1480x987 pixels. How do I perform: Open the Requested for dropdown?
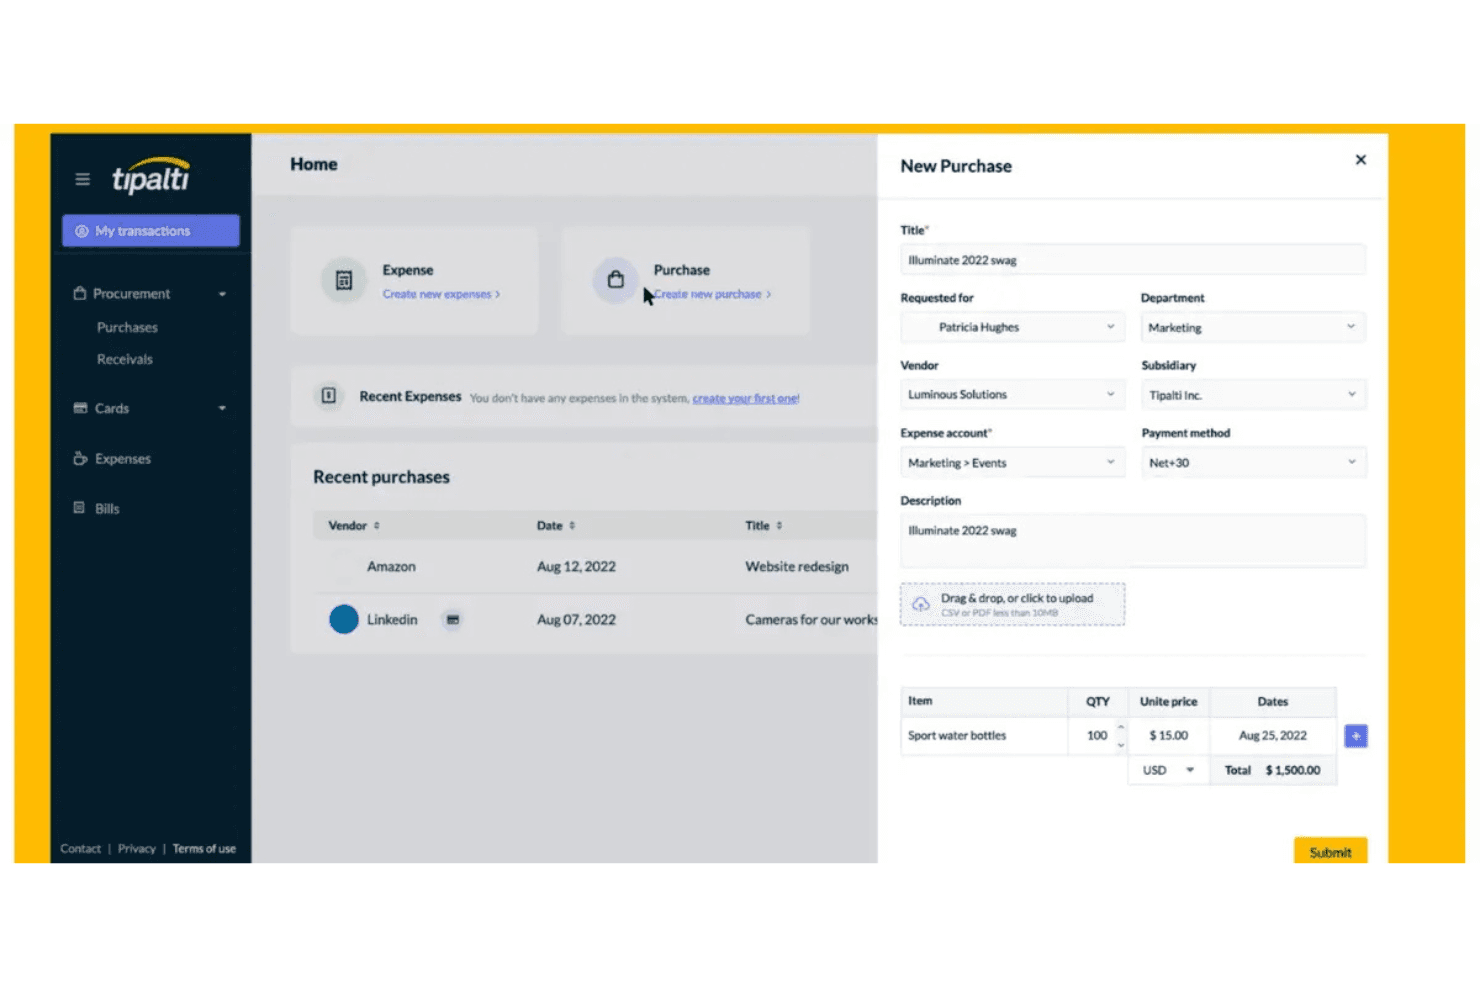tap(1012, 327)
